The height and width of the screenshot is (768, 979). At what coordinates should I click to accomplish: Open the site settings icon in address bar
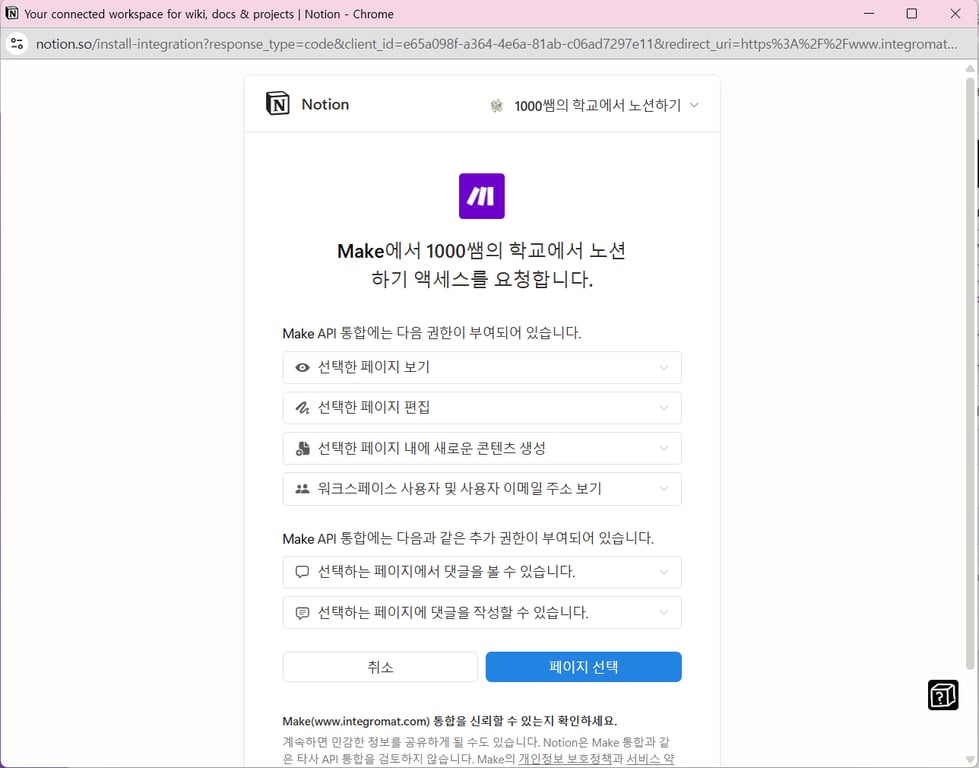click(x=17, y=44)
